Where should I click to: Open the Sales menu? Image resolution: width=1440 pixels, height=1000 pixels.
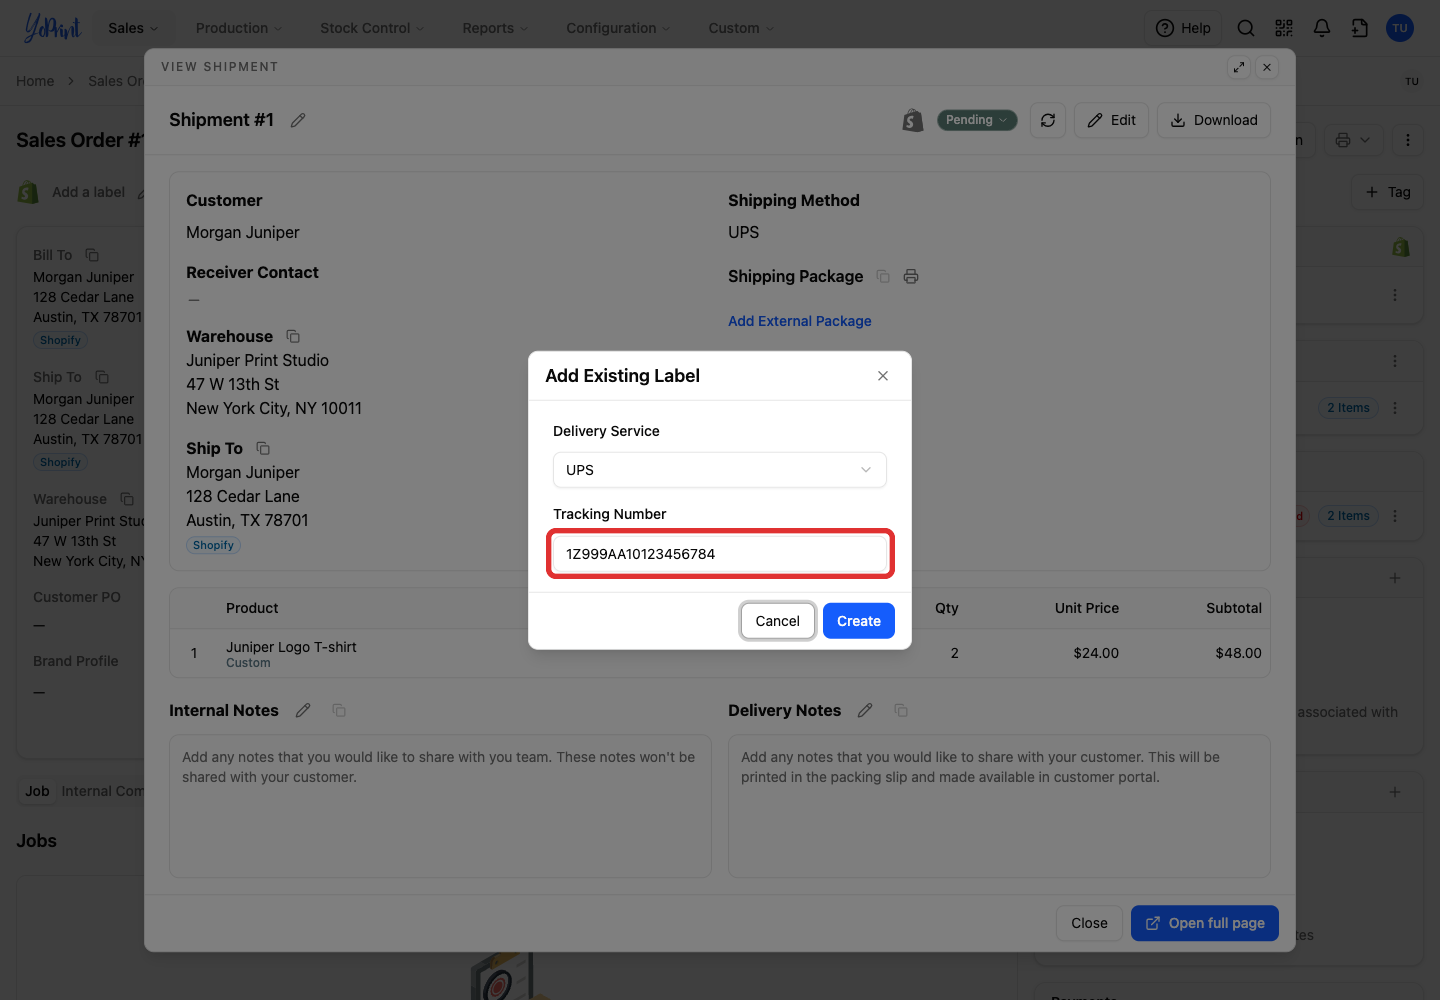pos(133,28)
